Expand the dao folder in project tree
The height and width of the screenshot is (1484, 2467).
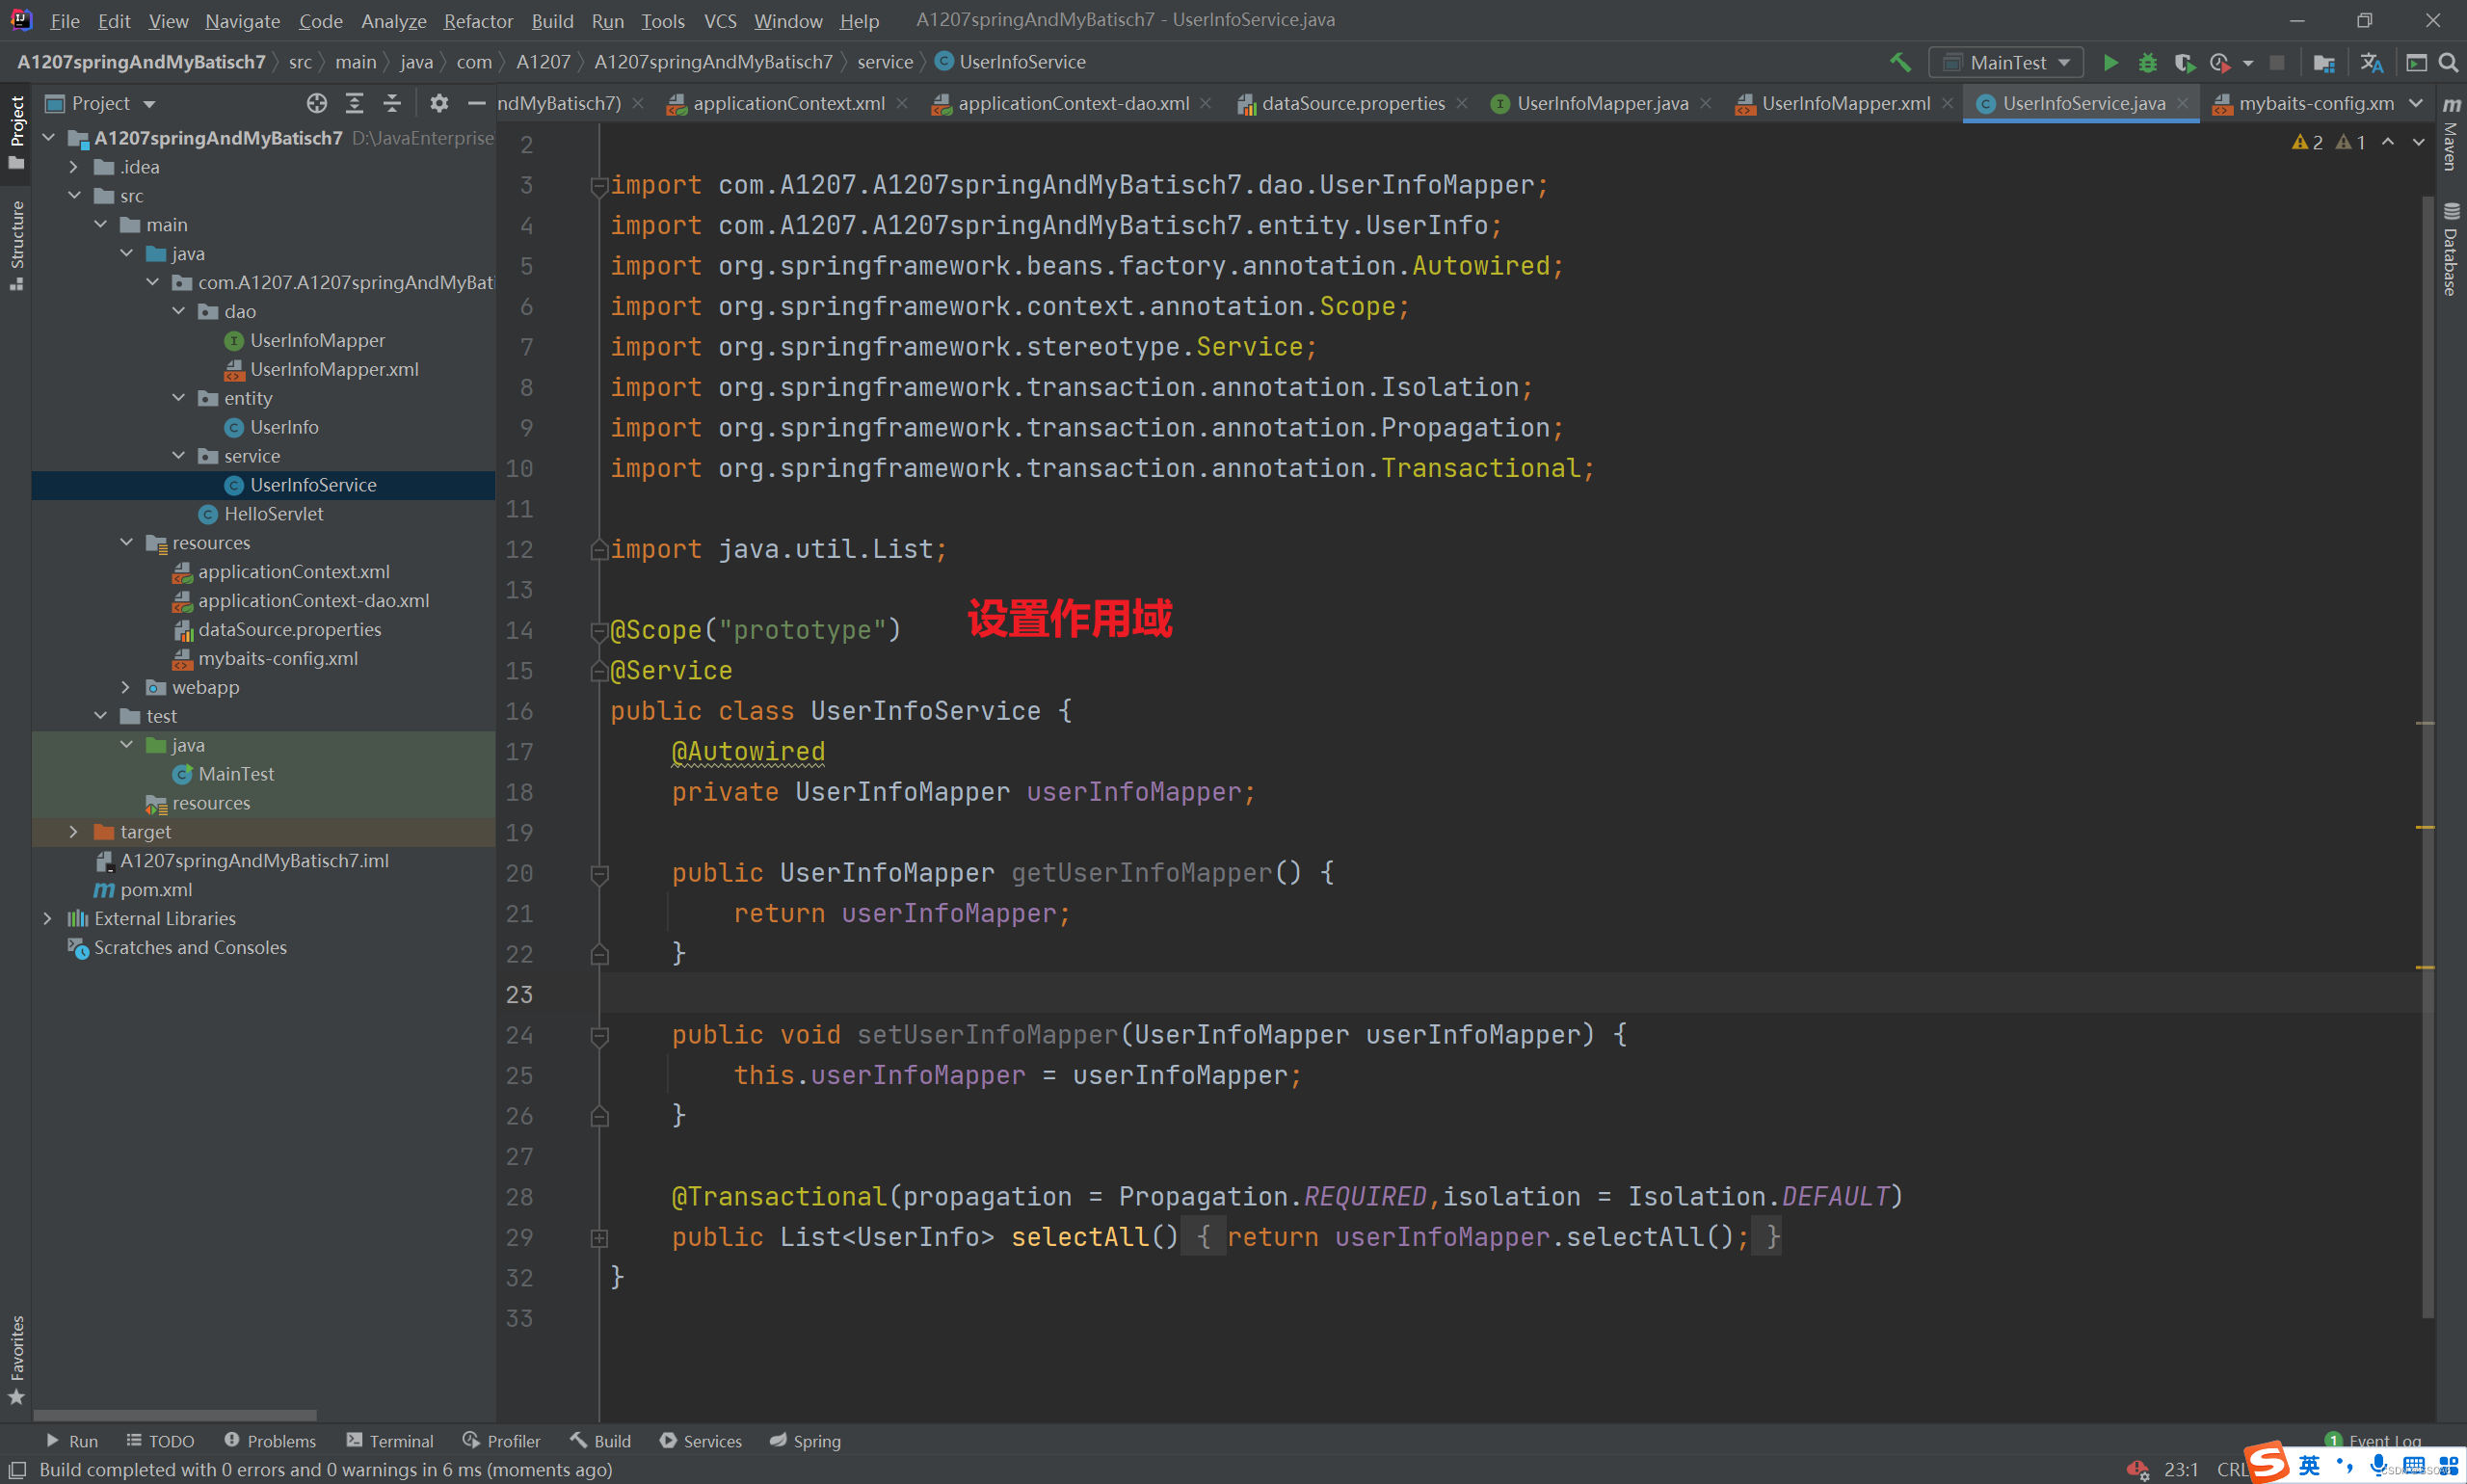point(178,310)
